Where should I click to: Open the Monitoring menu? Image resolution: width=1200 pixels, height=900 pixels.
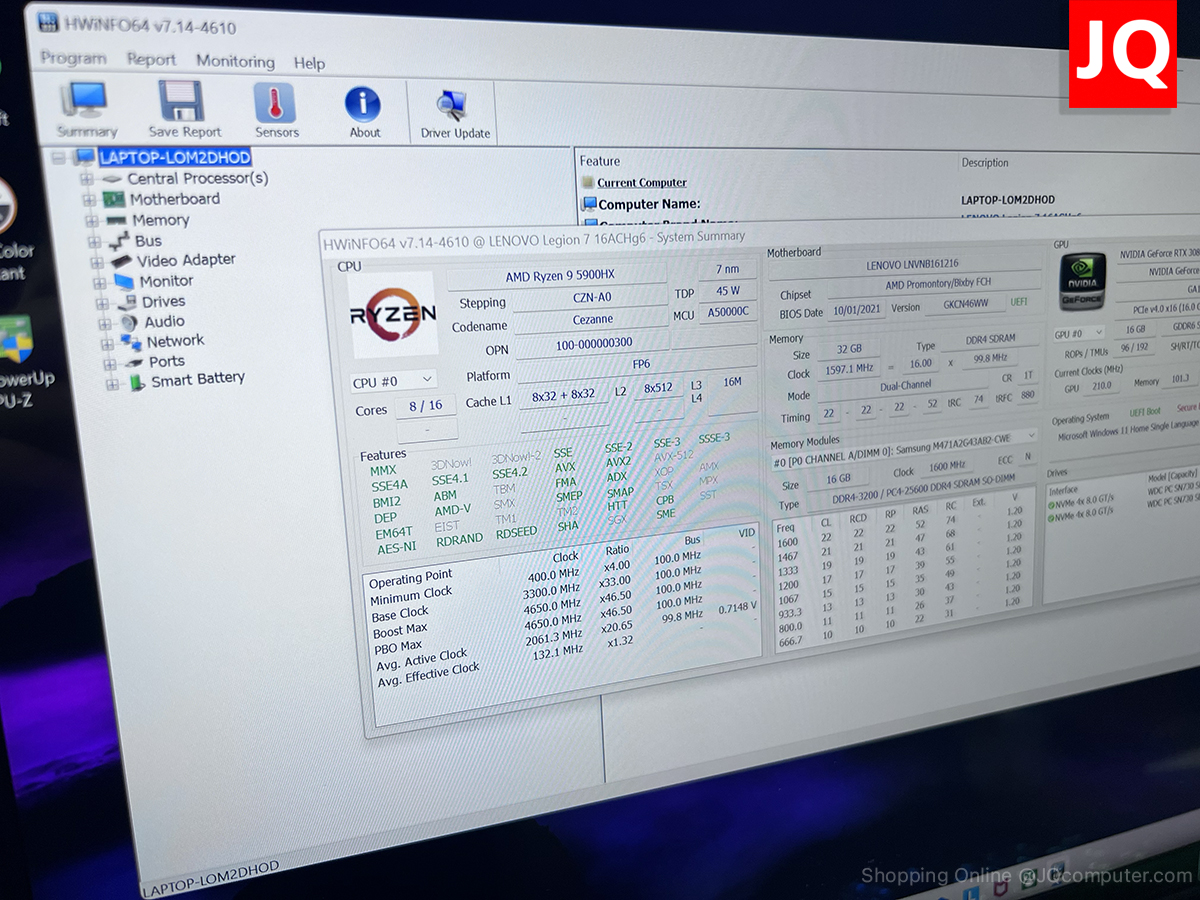(235, 61)
